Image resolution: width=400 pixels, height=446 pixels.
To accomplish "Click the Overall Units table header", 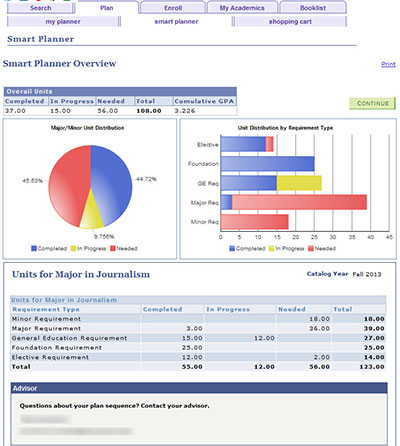I will click(120, 91).
